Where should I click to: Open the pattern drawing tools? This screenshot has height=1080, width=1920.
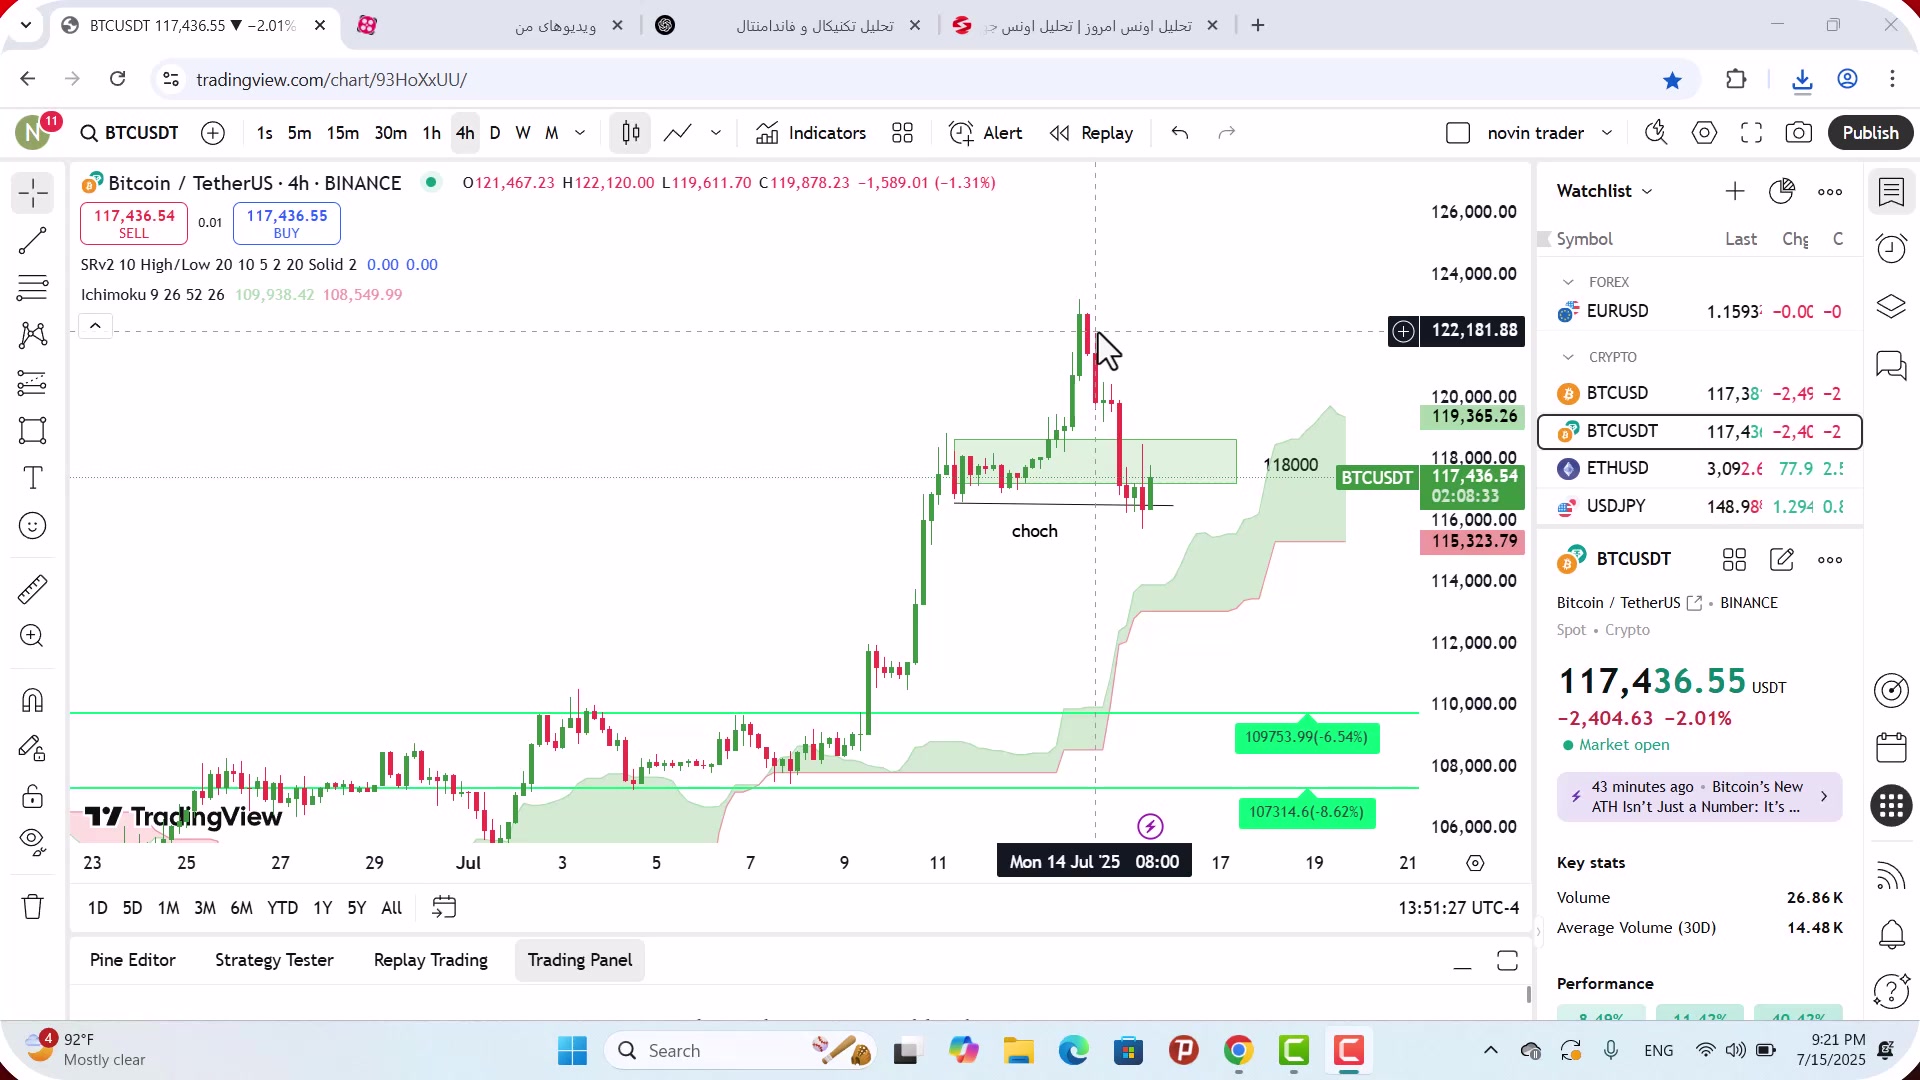pyautogui.click(x=33, y=335)
